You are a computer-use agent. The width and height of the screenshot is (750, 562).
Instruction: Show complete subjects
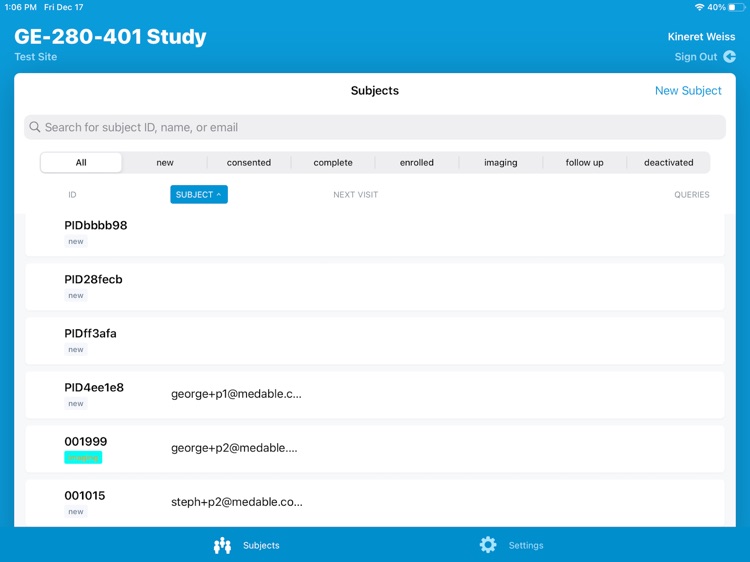click(333, 163)
